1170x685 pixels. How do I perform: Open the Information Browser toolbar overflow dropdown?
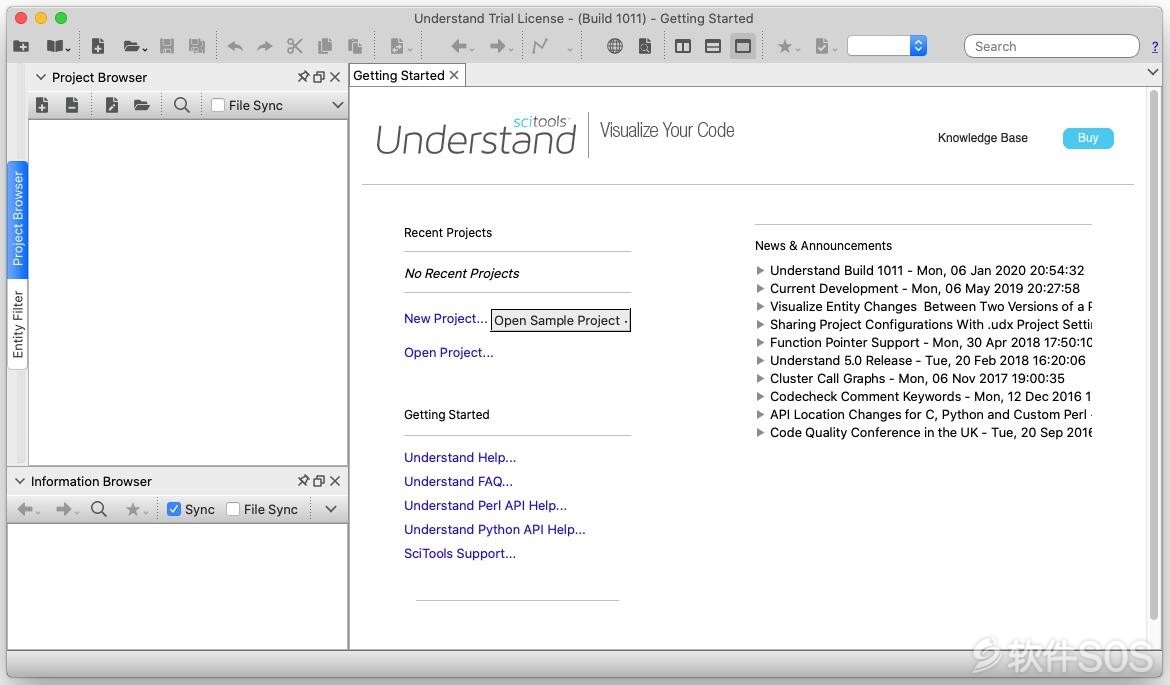[331, 509]
